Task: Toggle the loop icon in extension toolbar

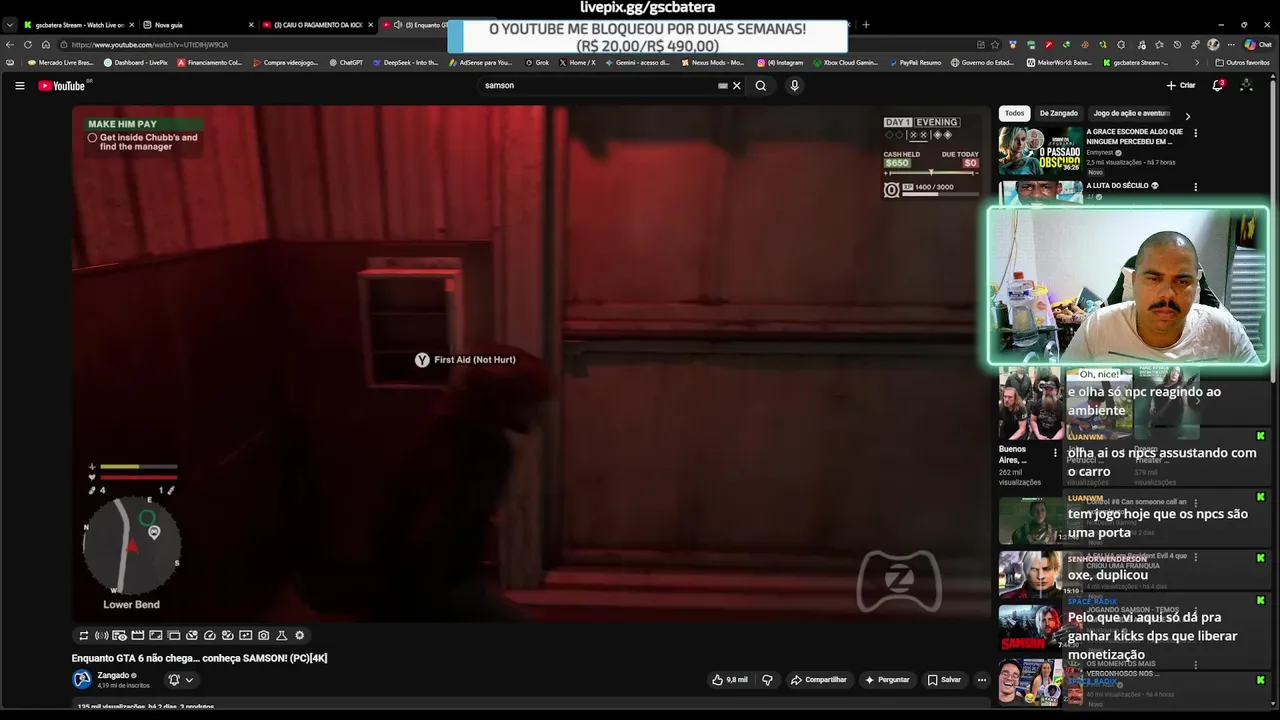Action: (84, 635)
